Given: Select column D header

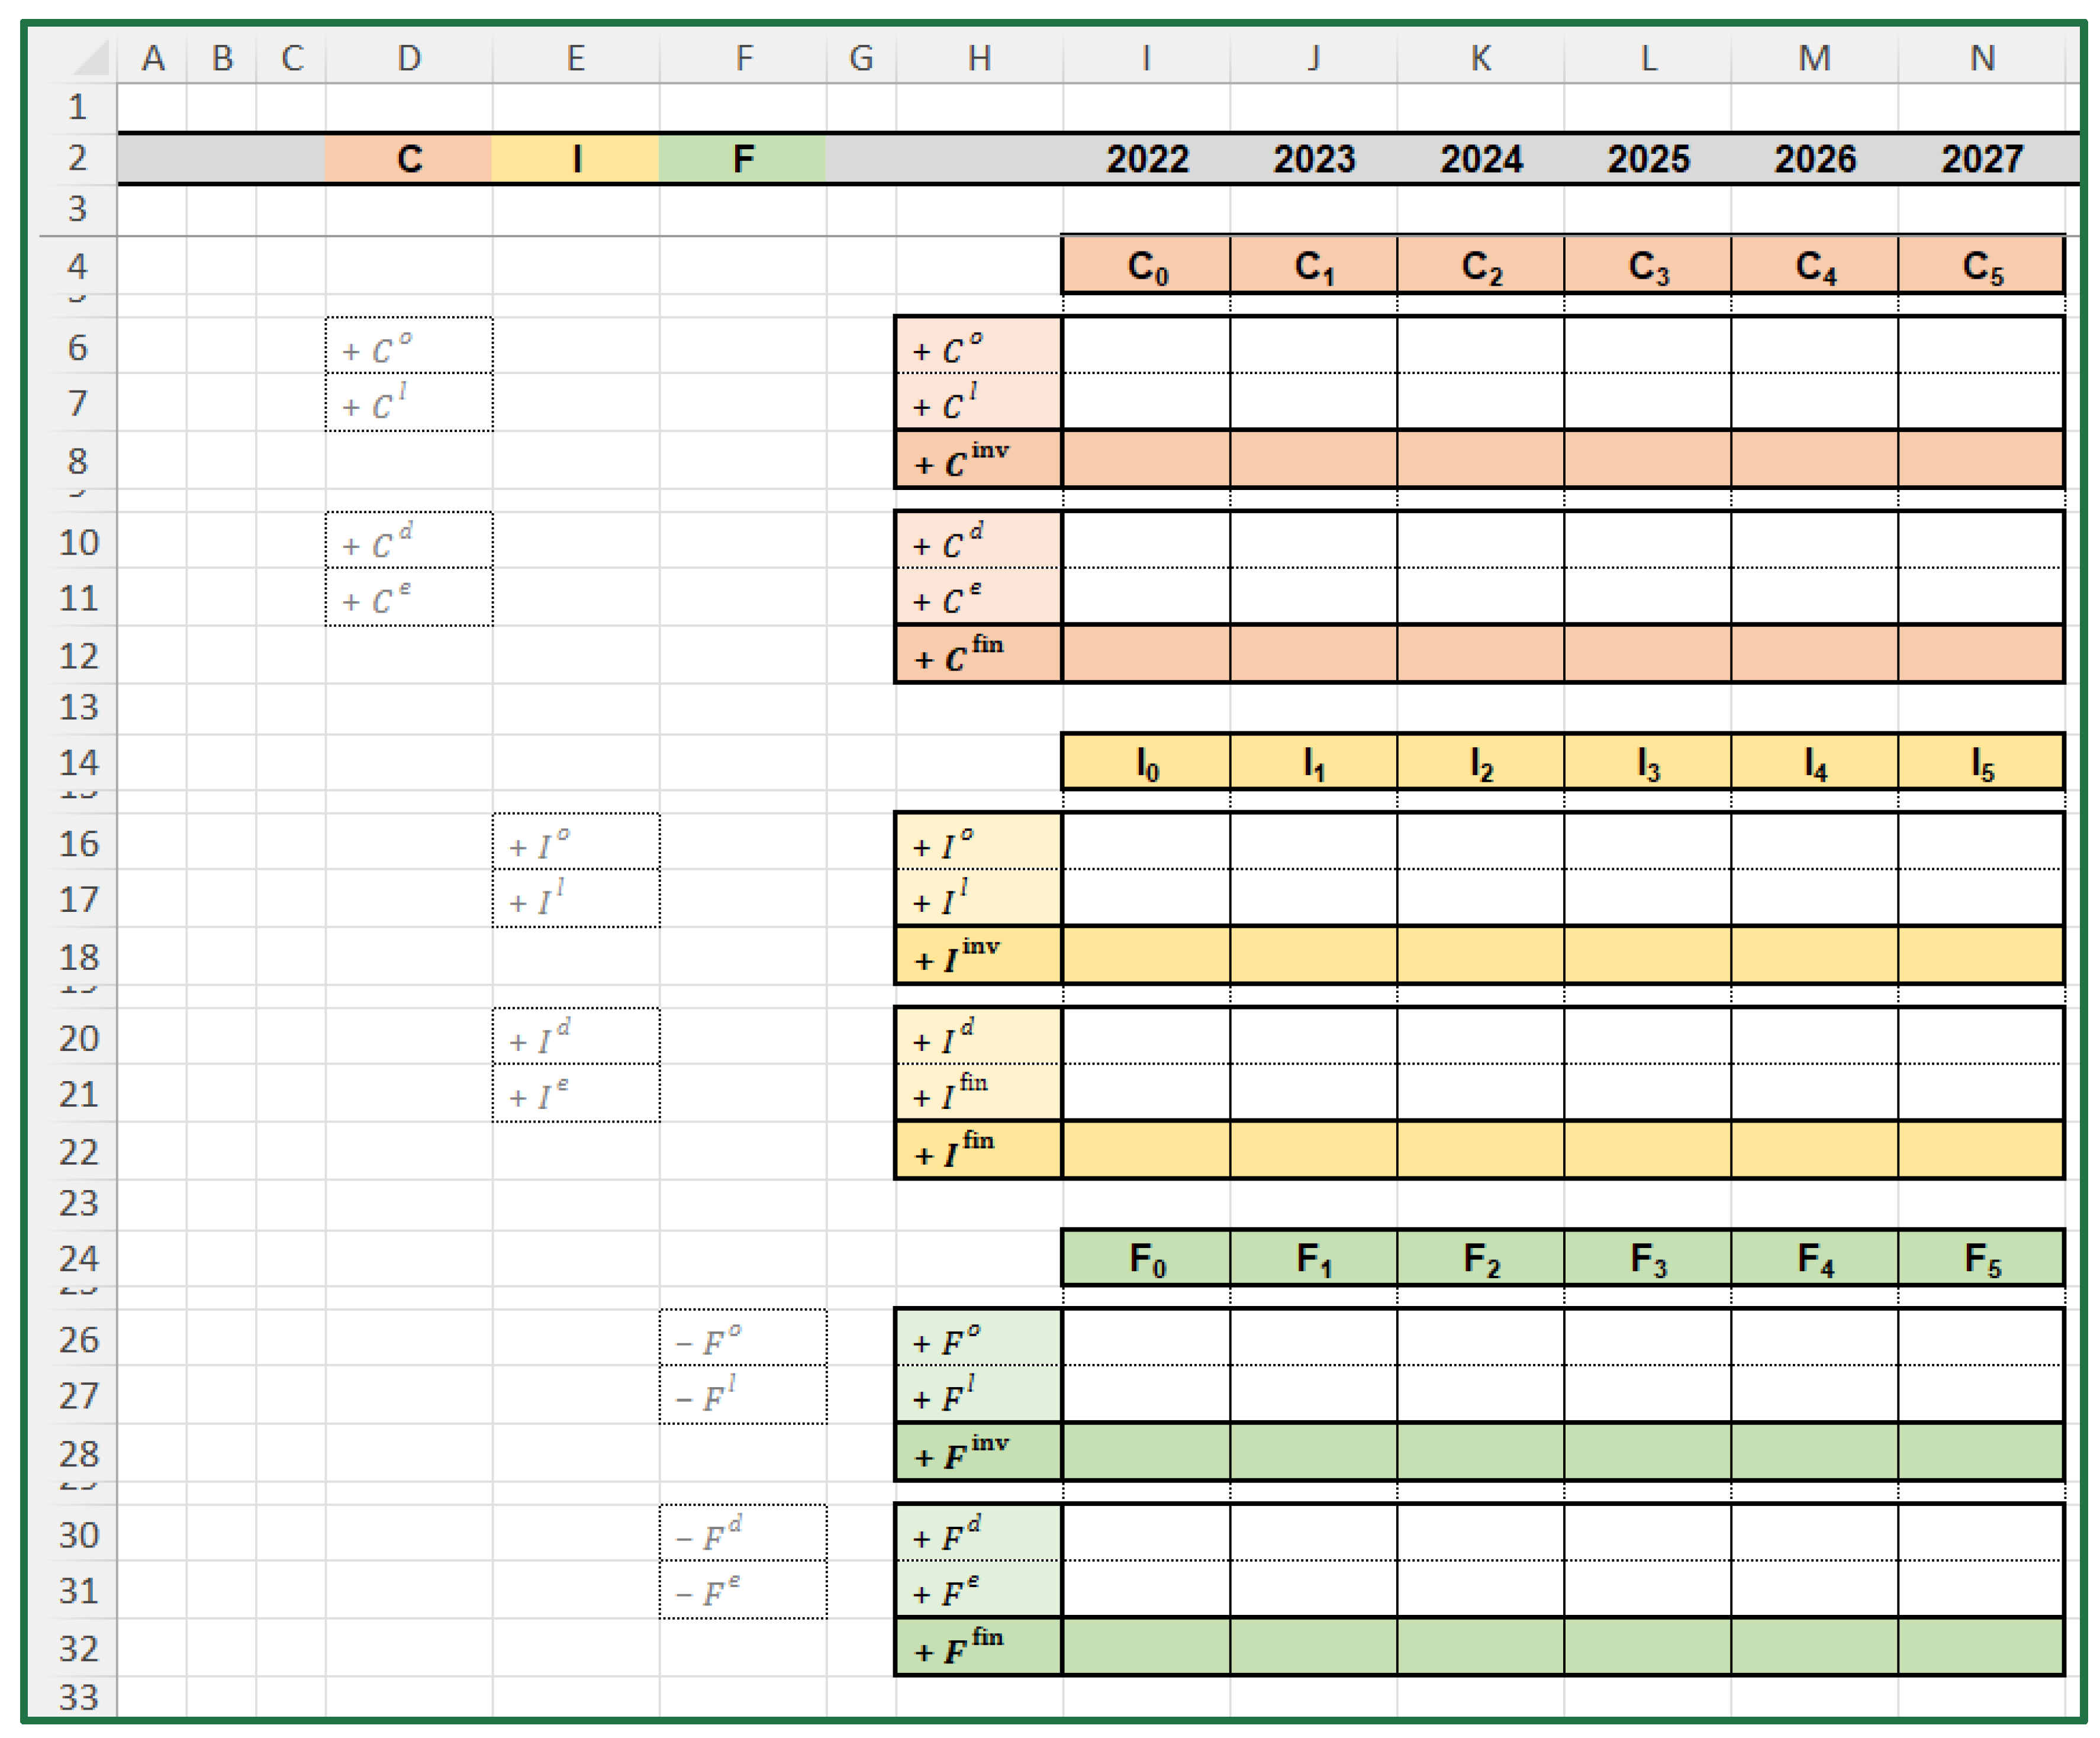Looking at the screenshot, I should (408, 58).
